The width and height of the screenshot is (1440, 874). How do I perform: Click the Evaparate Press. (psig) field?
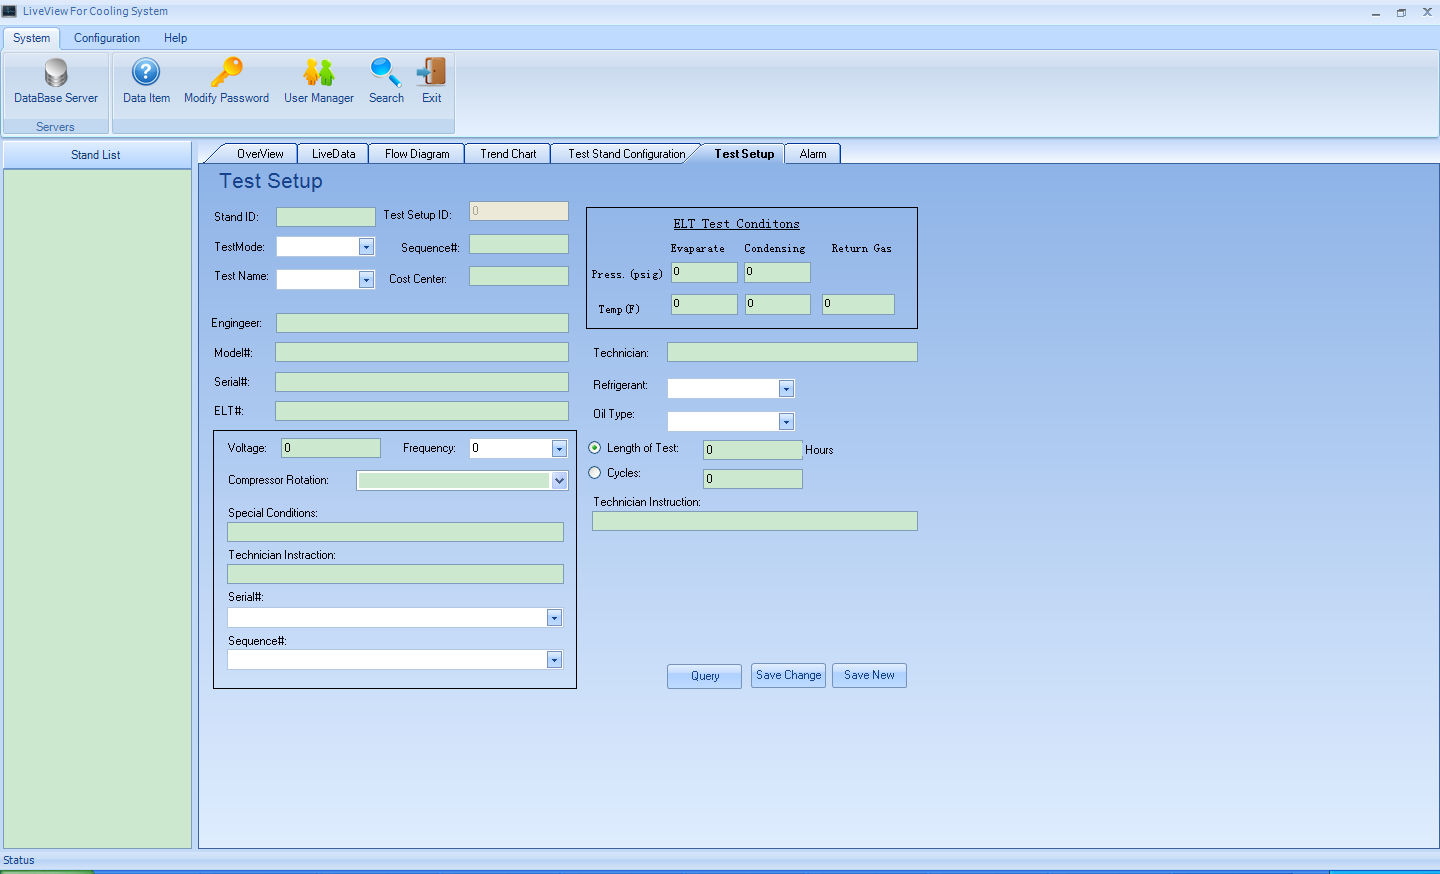[704, 272]
